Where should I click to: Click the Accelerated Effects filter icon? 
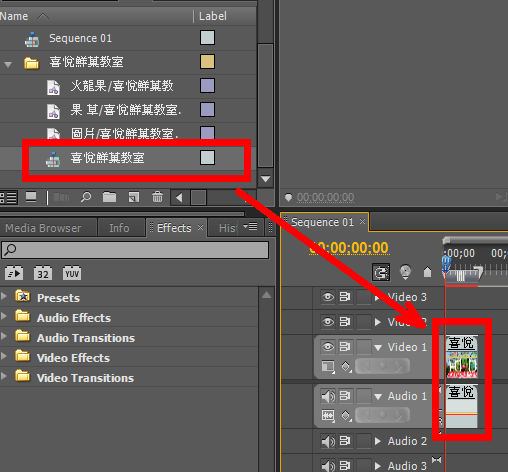[14, 273]
